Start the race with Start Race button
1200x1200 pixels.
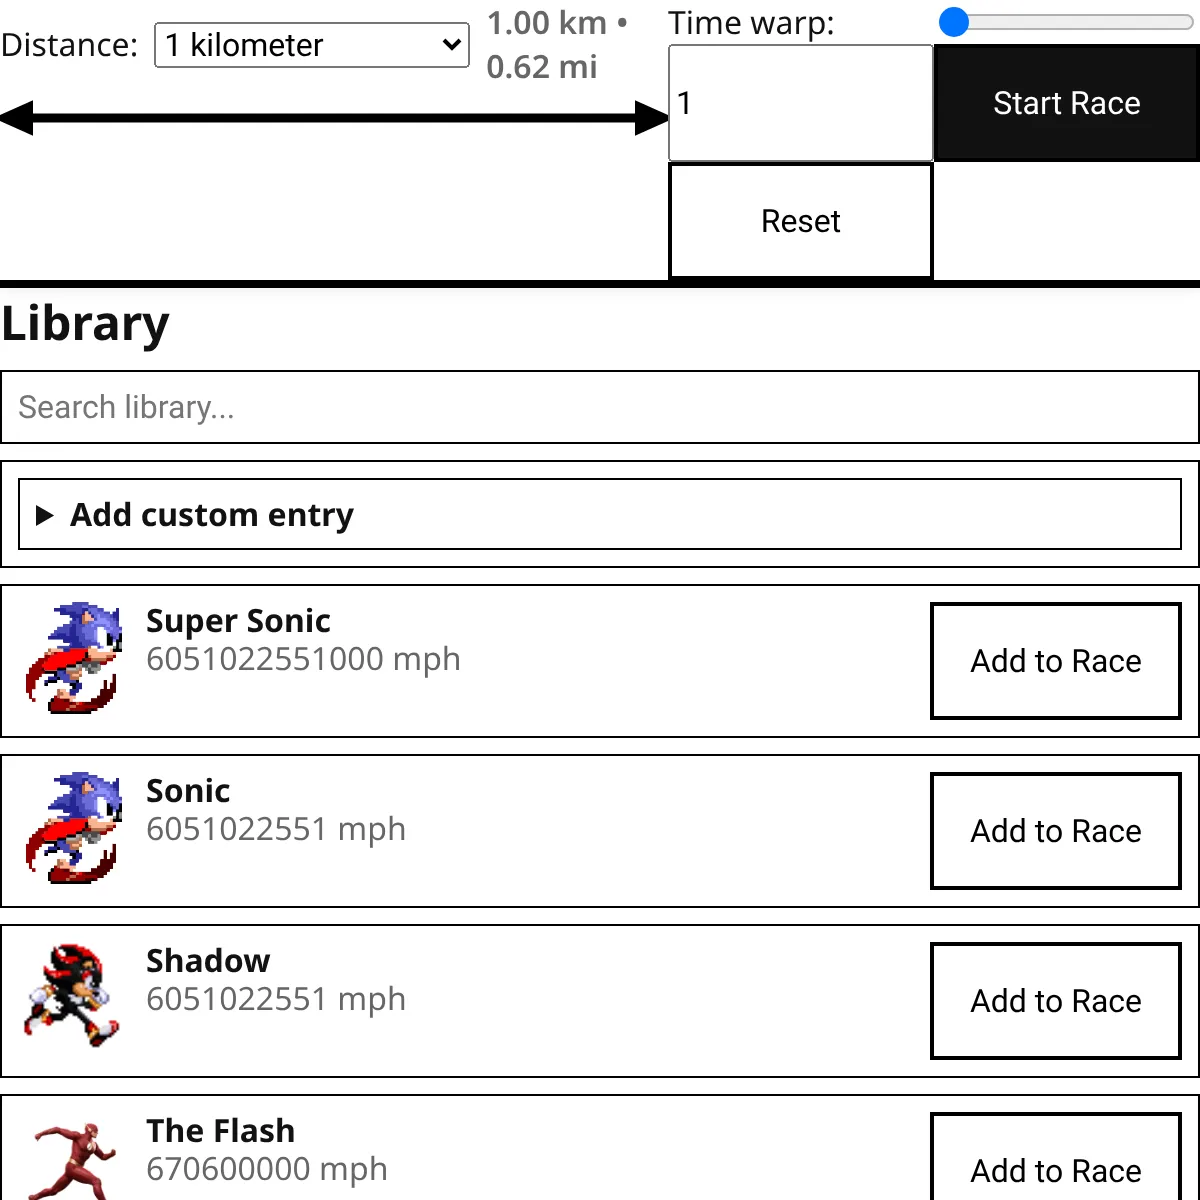[1067, 103]
